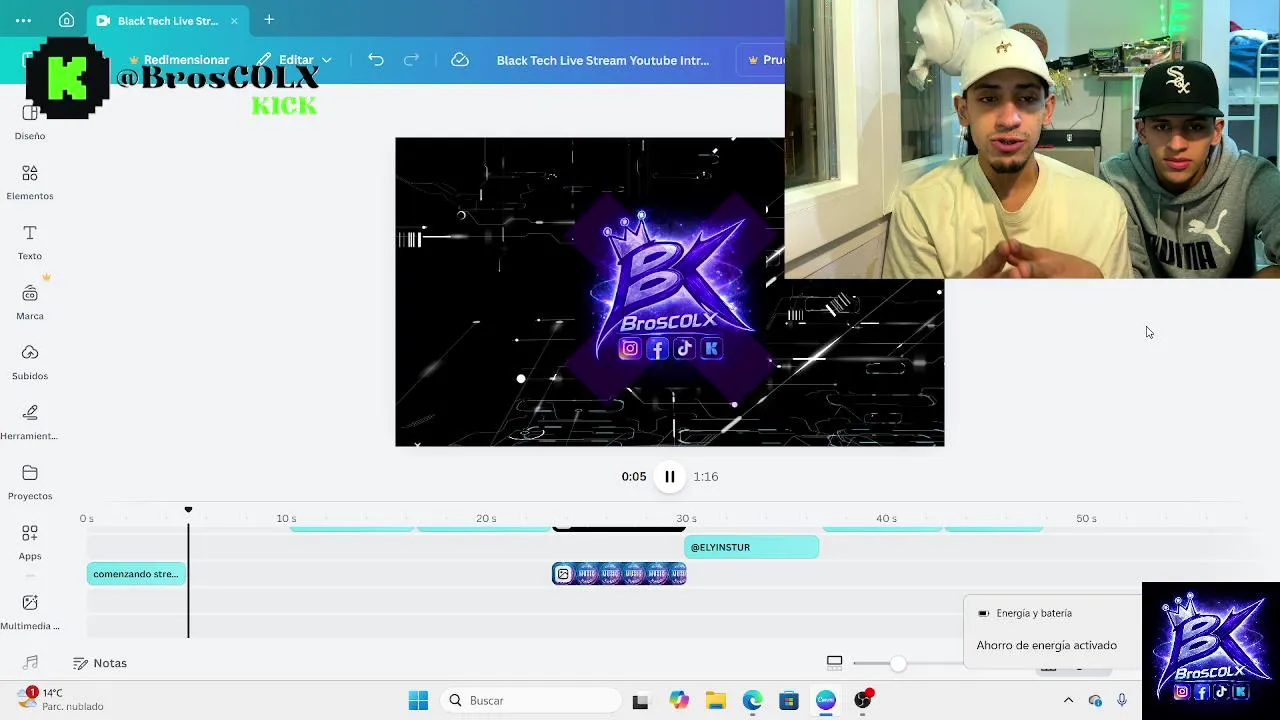
Task: Open the Multimedia panel
Action: tap(30, 613)
